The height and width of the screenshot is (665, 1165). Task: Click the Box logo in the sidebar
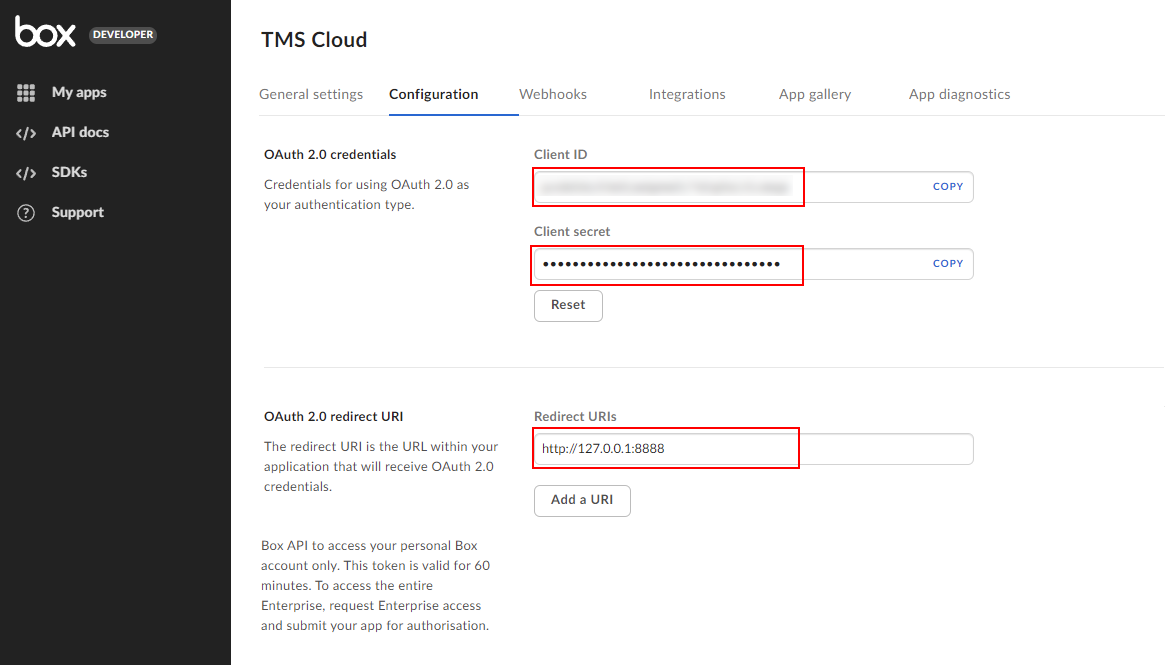pos(45,33)
